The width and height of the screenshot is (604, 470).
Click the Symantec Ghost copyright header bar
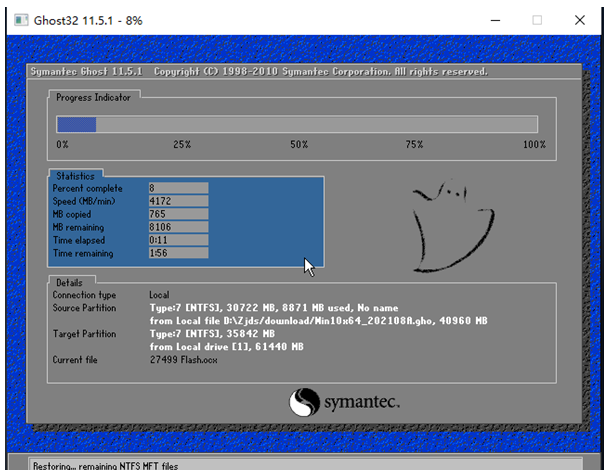[258, 72]
